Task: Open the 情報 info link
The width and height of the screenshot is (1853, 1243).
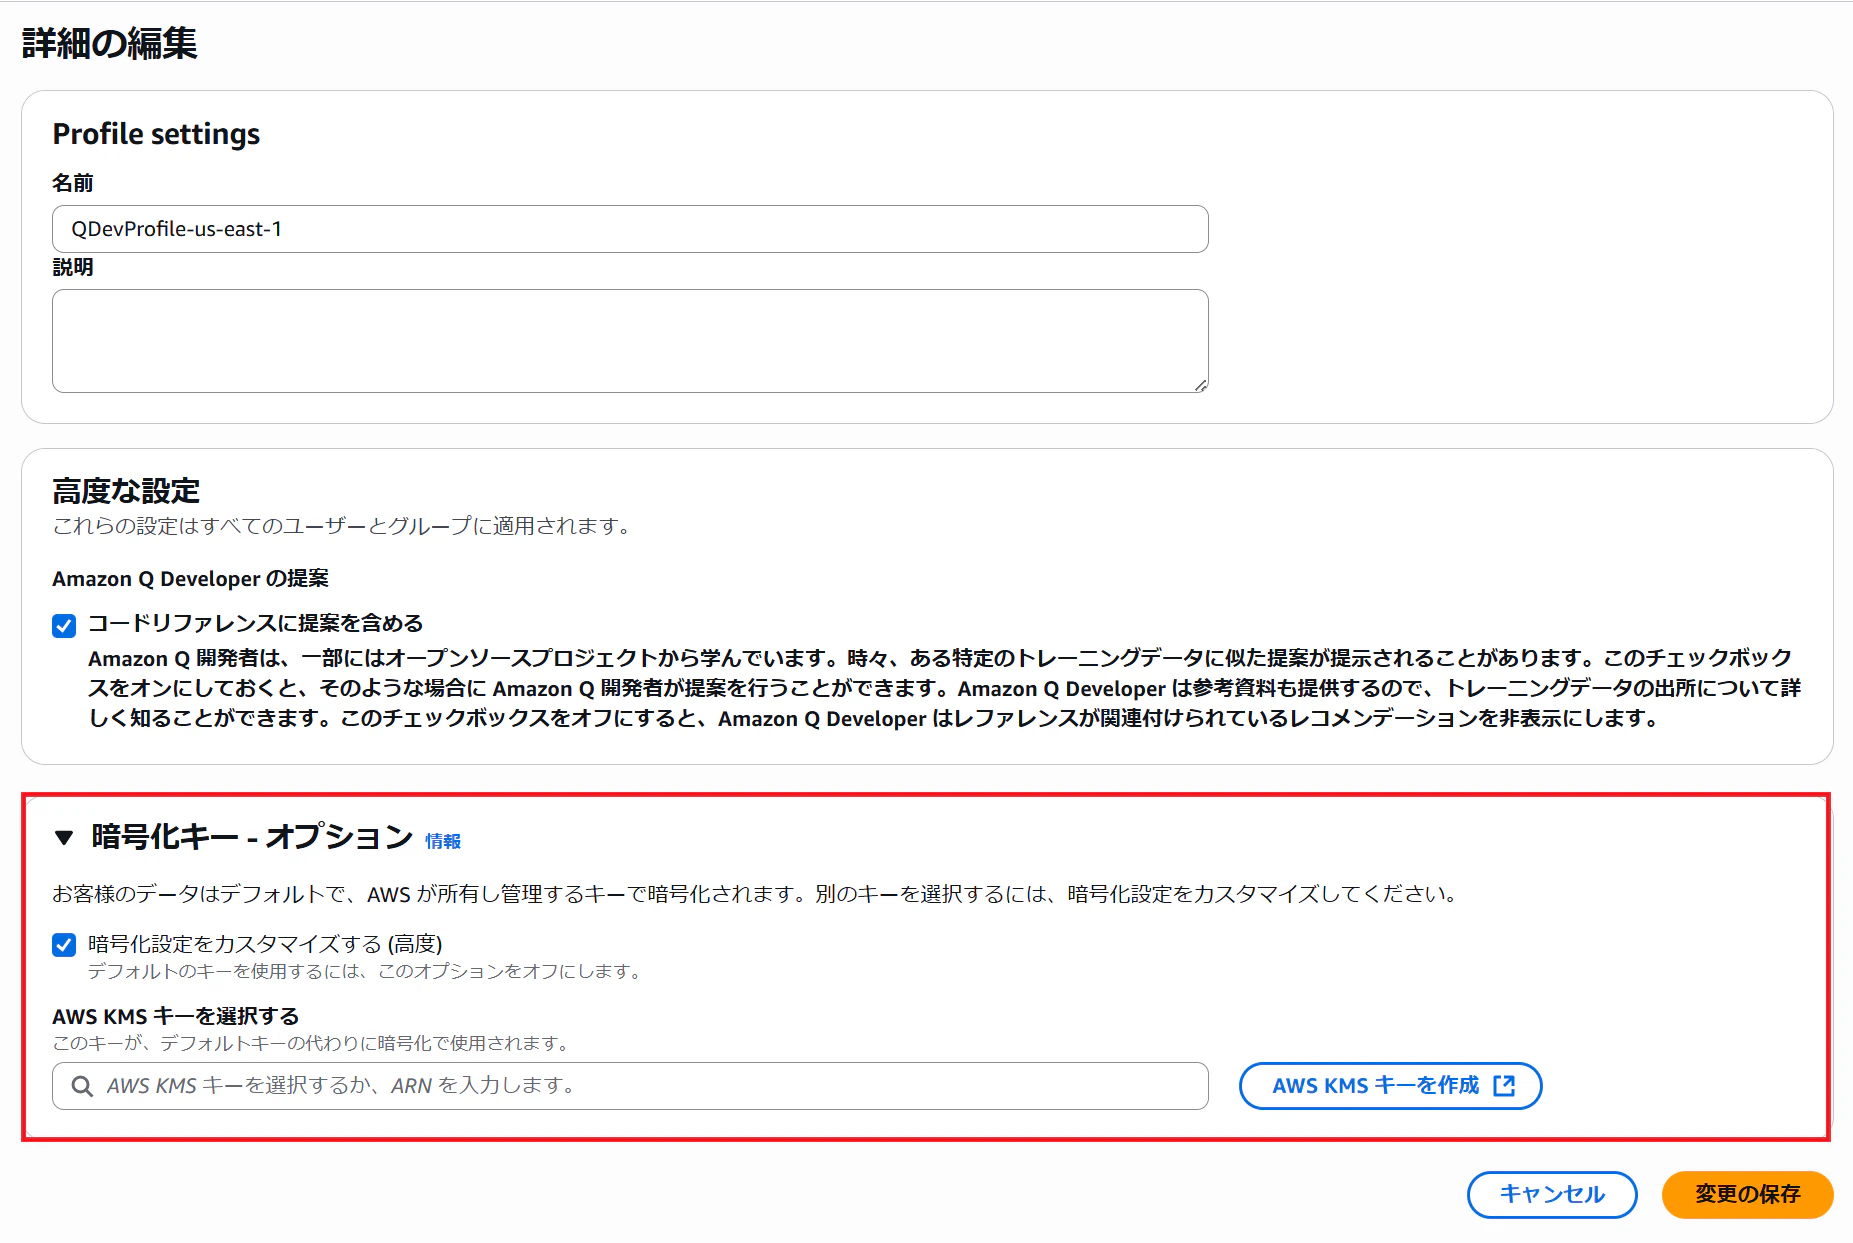Action: [443, 841]
